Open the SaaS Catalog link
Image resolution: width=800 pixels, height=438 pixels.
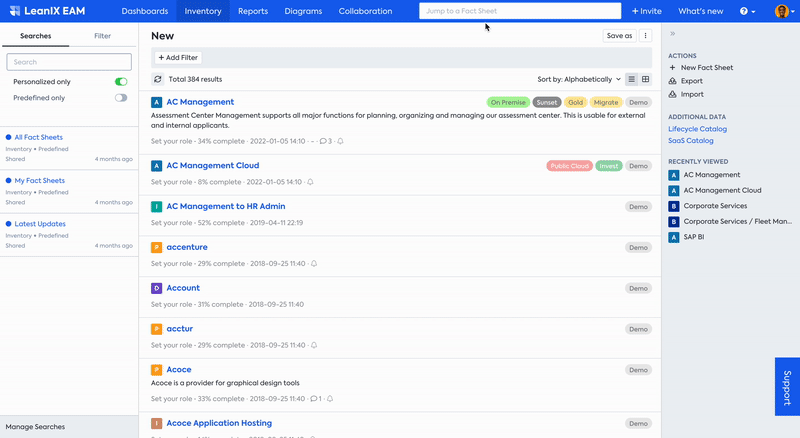[691, 141]
